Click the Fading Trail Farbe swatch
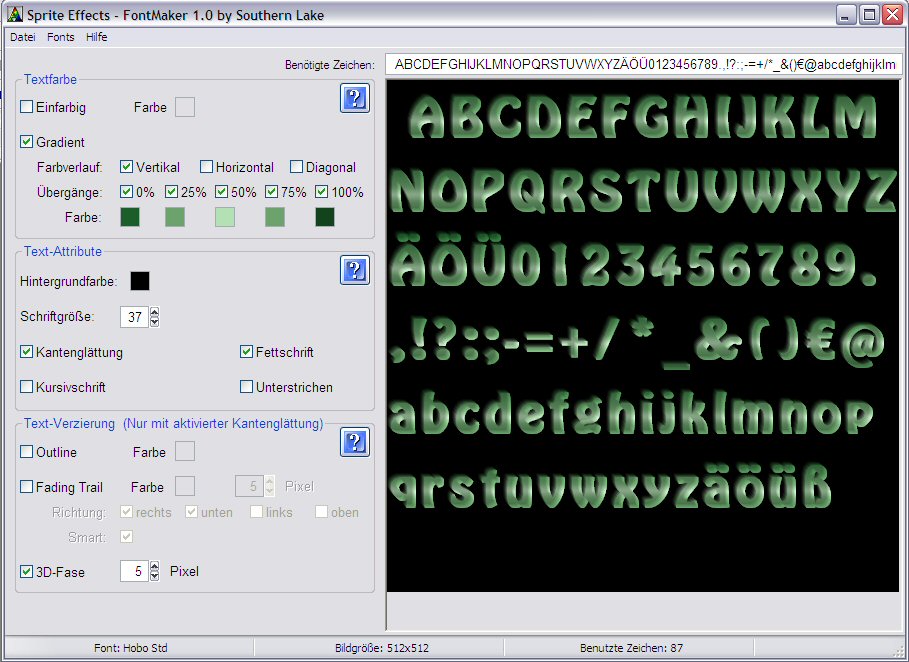This screenshot has width=909, height=662. click(185, 486)
